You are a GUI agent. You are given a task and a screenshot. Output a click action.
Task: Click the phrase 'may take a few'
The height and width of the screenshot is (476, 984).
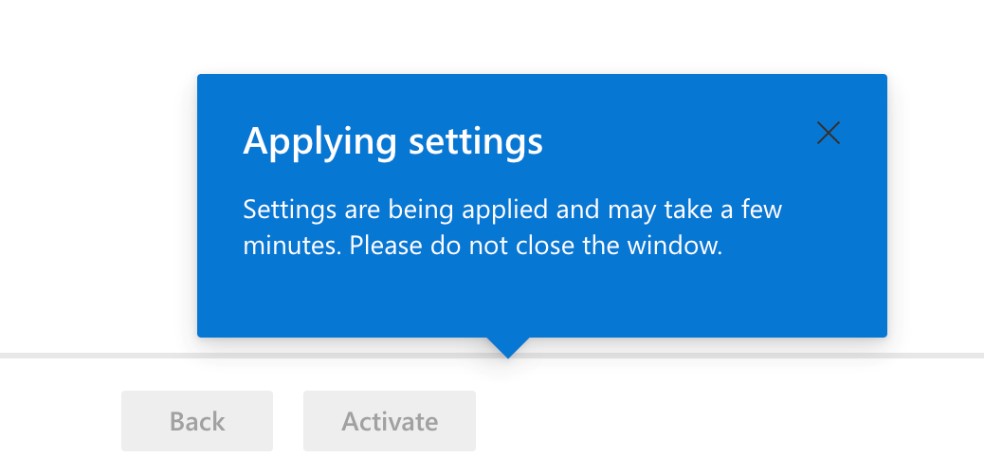click(695, 209)
